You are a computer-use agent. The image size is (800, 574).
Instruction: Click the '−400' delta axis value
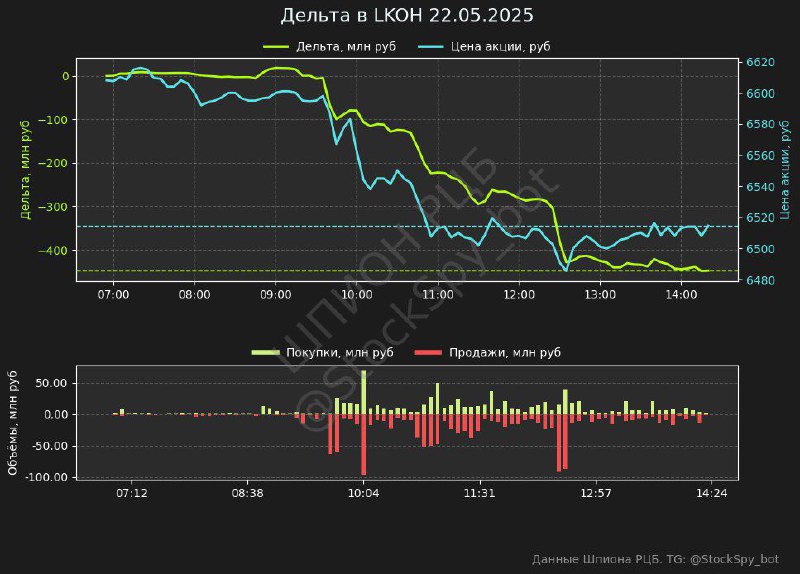[54, 251]
